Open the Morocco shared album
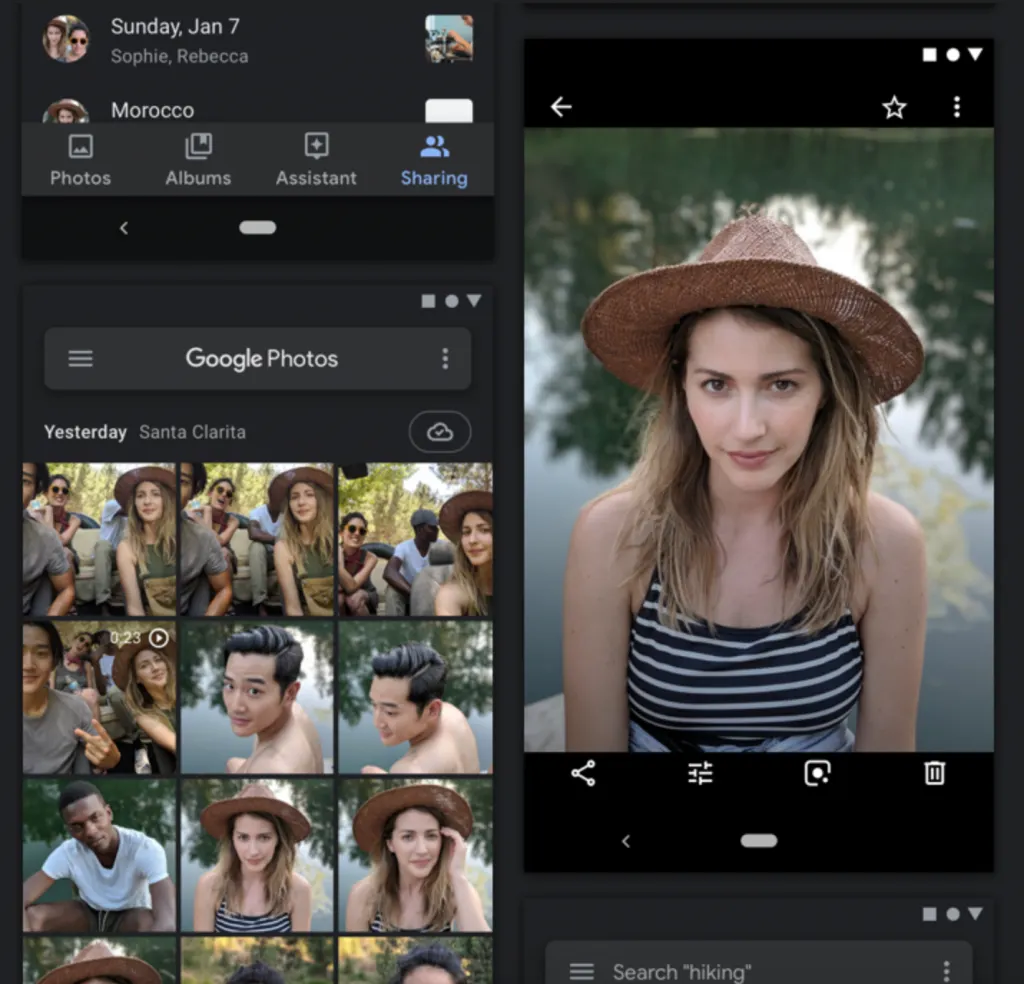This screenshot has width=1024, height=984. click(152, 110)
